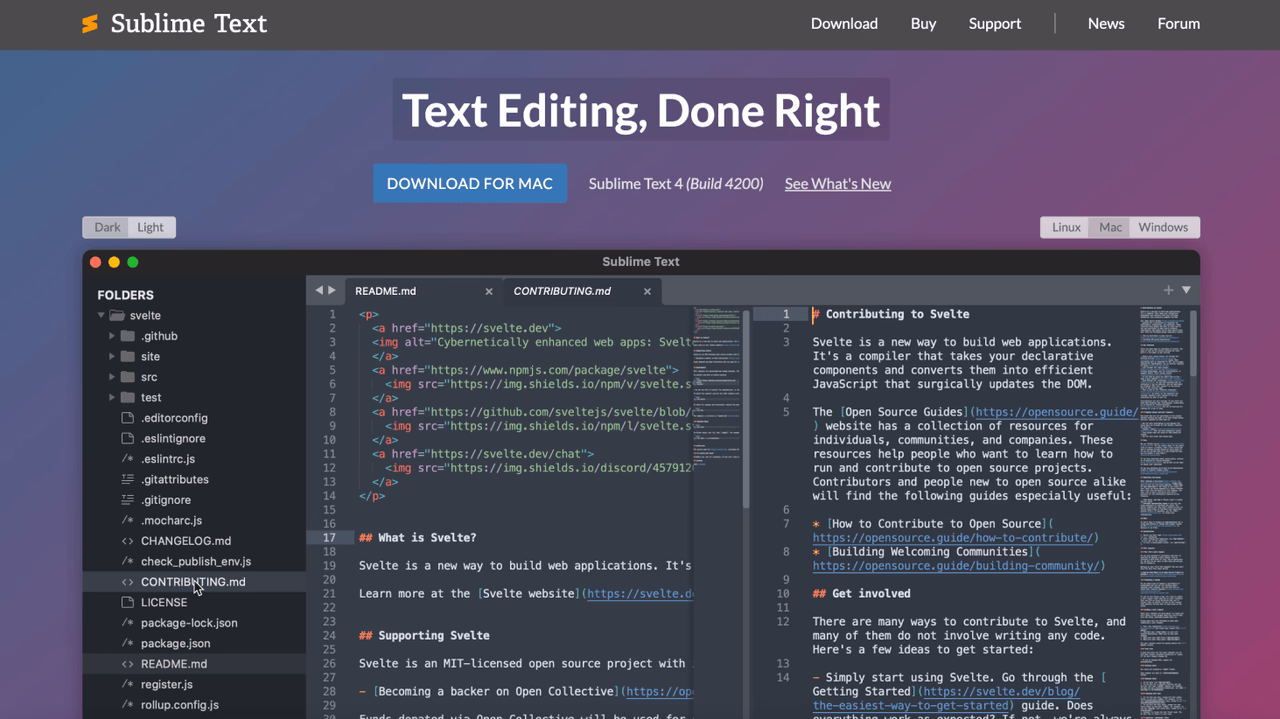Open the Buy page
The image size is (1280, 719).
tap(923, 23)
